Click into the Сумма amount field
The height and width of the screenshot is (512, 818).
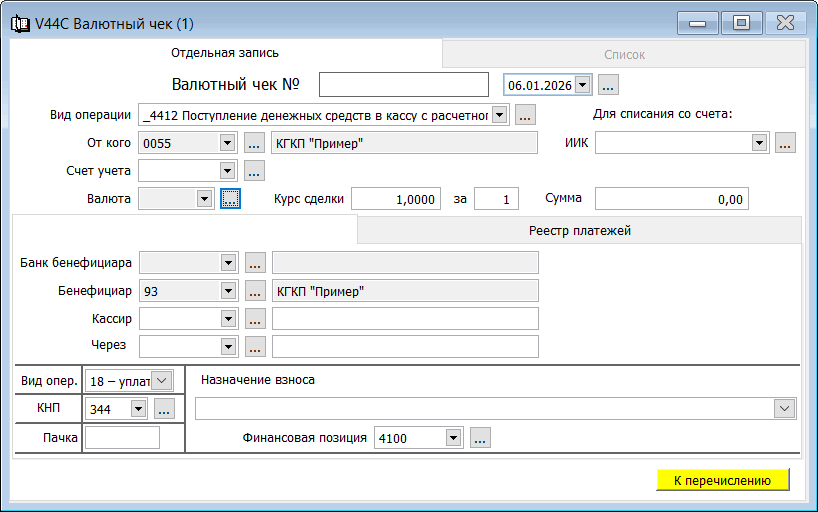coord(671,199)
